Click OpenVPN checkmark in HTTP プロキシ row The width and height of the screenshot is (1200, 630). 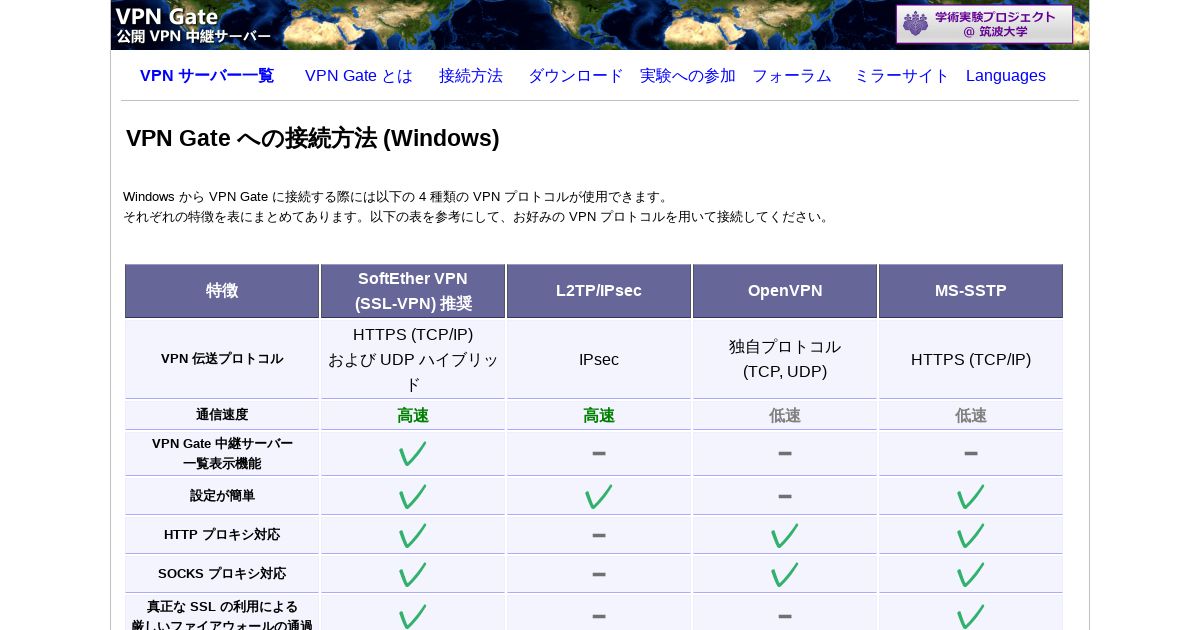(x=785, y=535)
